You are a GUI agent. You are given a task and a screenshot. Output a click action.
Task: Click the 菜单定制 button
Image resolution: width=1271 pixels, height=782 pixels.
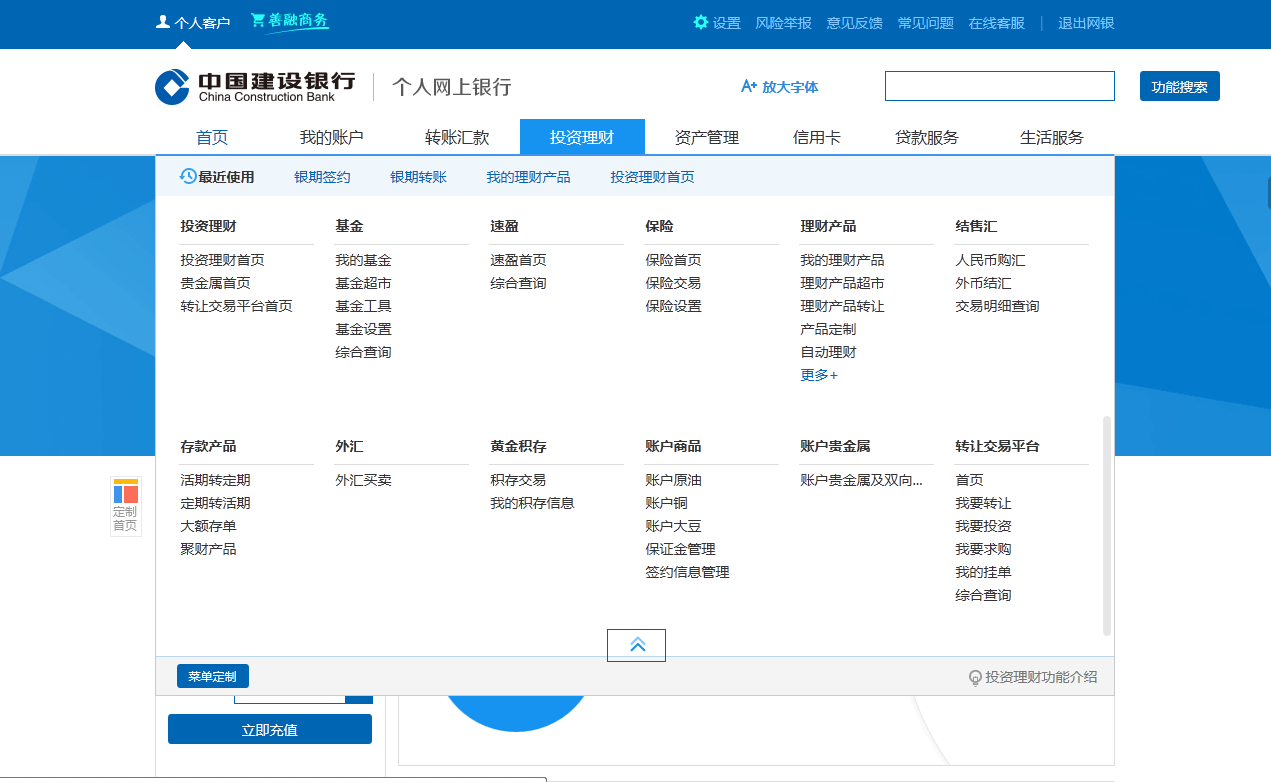click(x=213, y=676)
